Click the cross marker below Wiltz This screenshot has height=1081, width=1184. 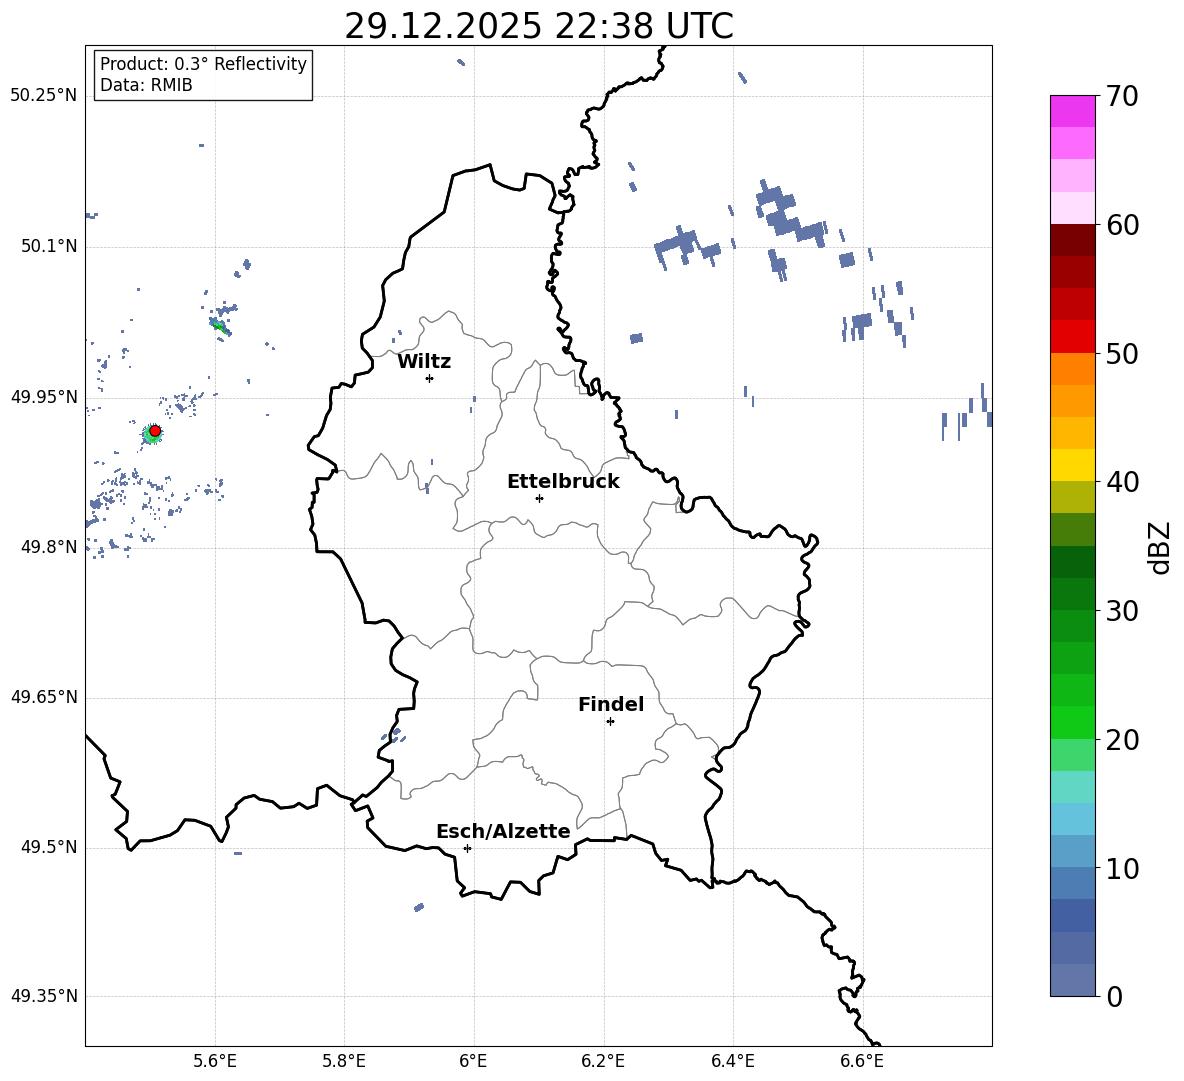coord(430,378)
